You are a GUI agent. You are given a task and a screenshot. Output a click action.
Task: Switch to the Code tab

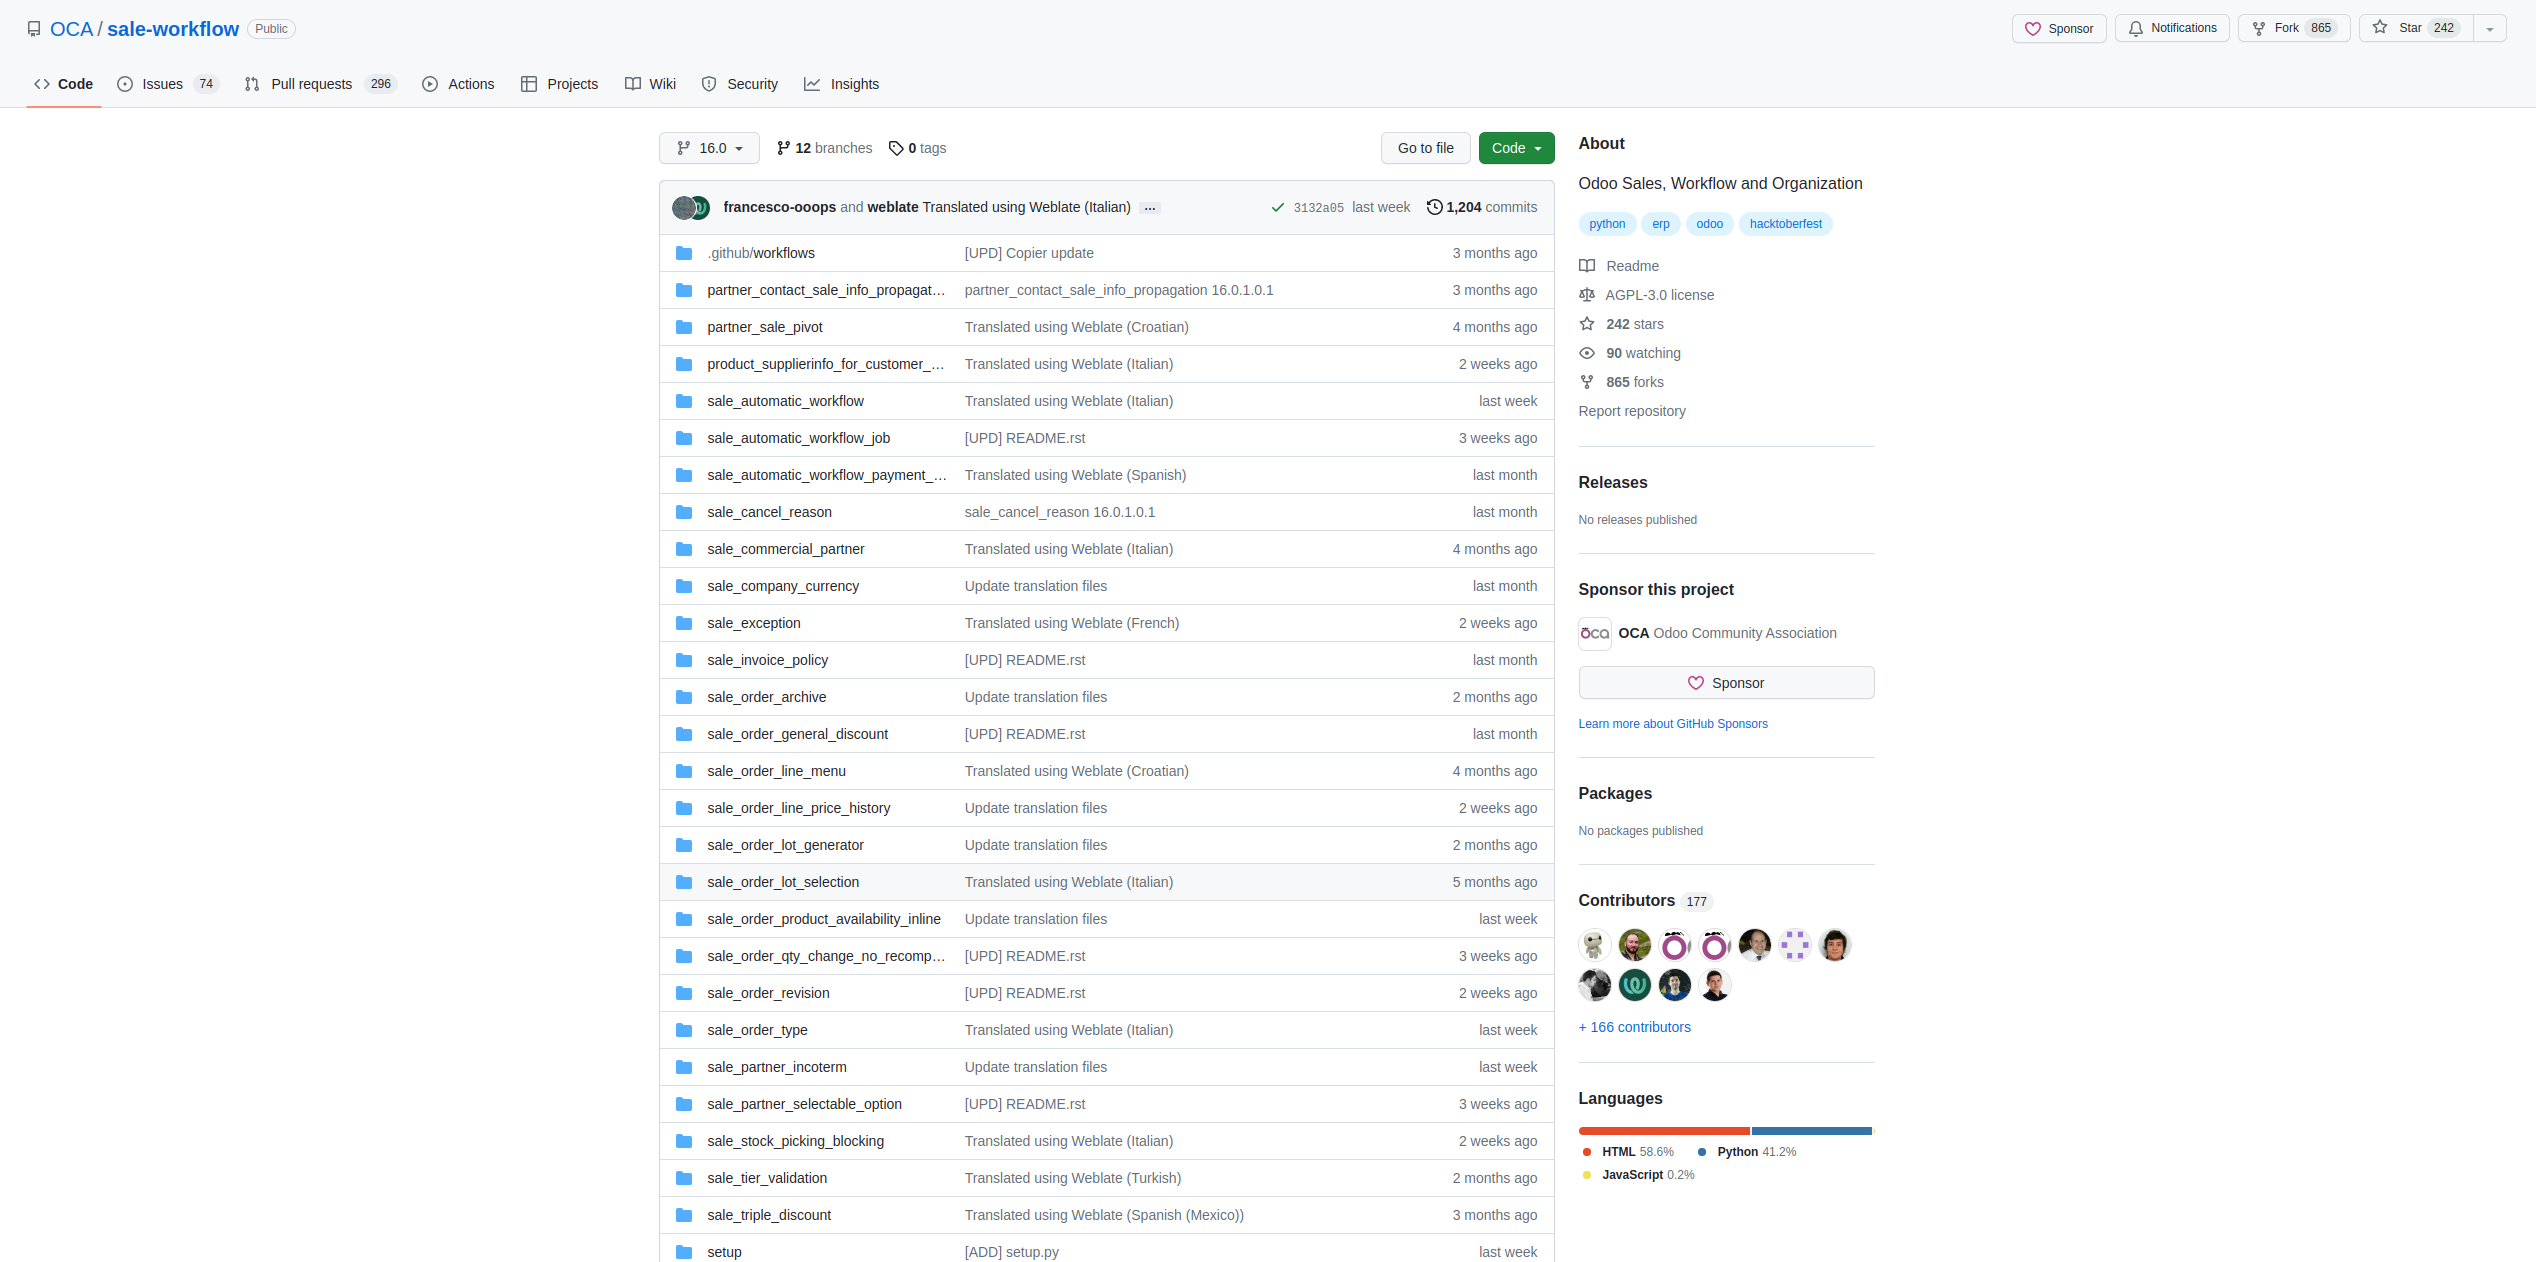pyautogui.click(x=64, y=84)
